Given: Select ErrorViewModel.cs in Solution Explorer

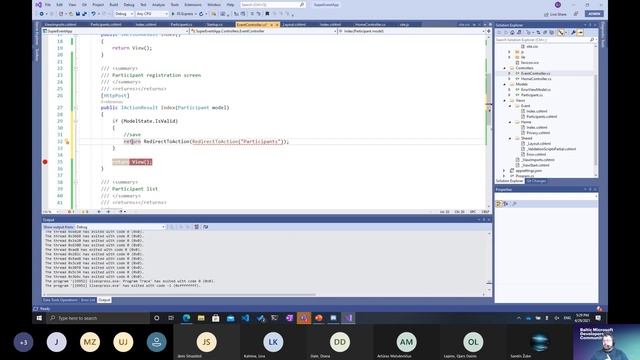Looking at the screenshot, I should click(536, 89).
